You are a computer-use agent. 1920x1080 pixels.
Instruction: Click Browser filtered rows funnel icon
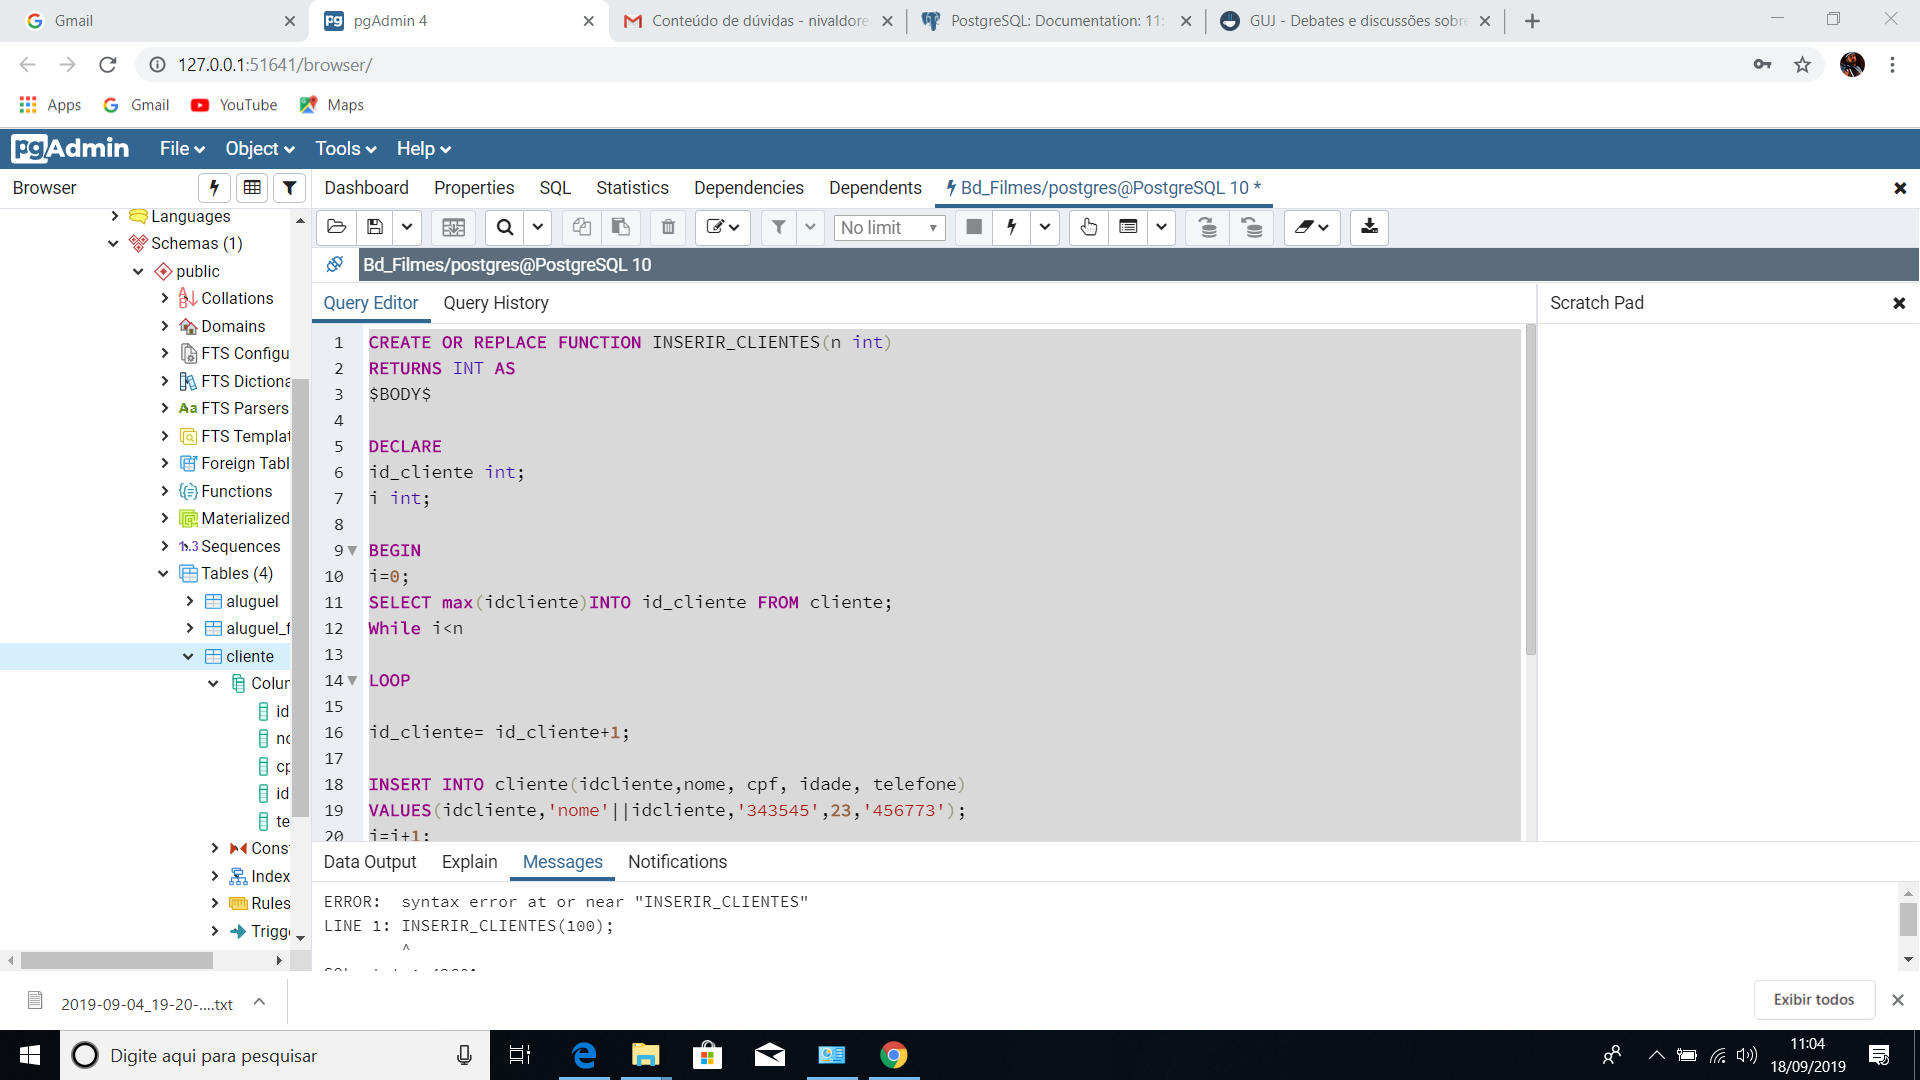point(289,187)
